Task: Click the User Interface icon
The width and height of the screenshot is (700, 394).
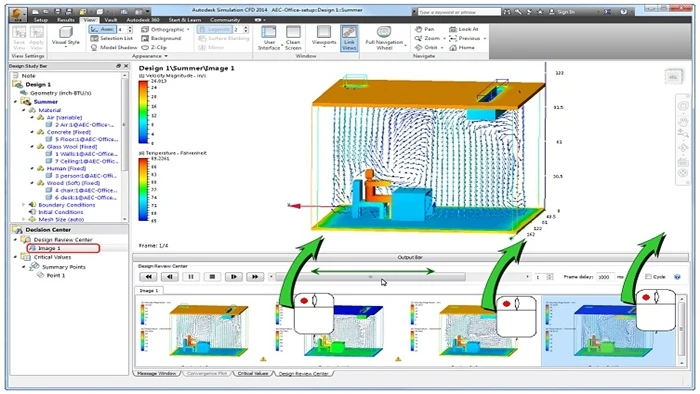Action: coord(269,32)
